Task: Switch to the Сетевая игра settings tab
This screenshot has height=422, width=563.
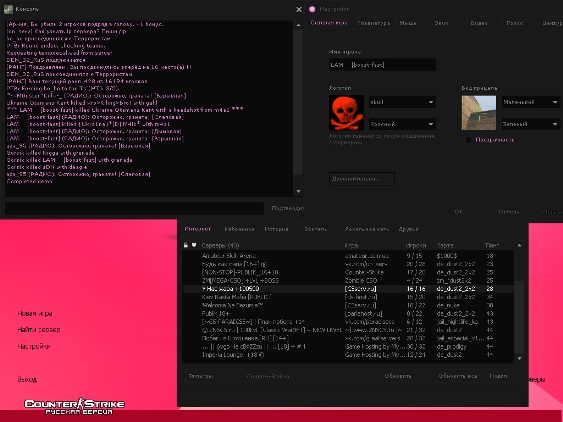Action: click(329, 23)
